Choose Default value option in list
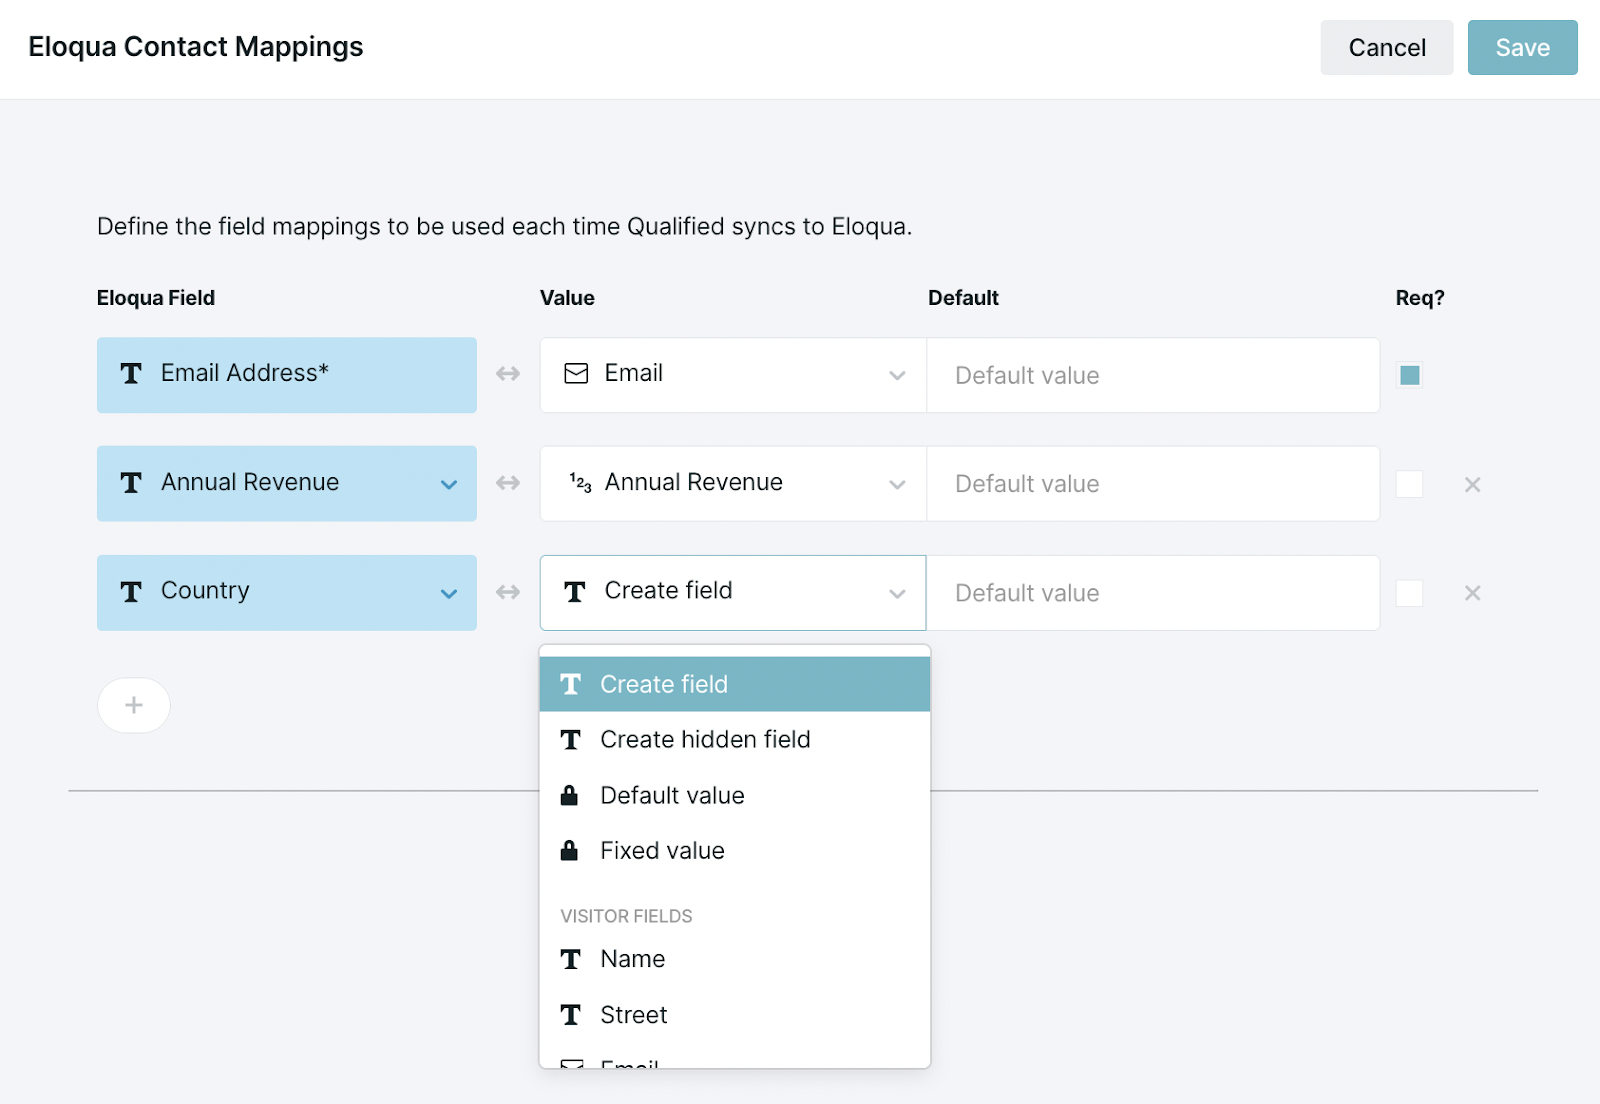 tap(735, 795)
